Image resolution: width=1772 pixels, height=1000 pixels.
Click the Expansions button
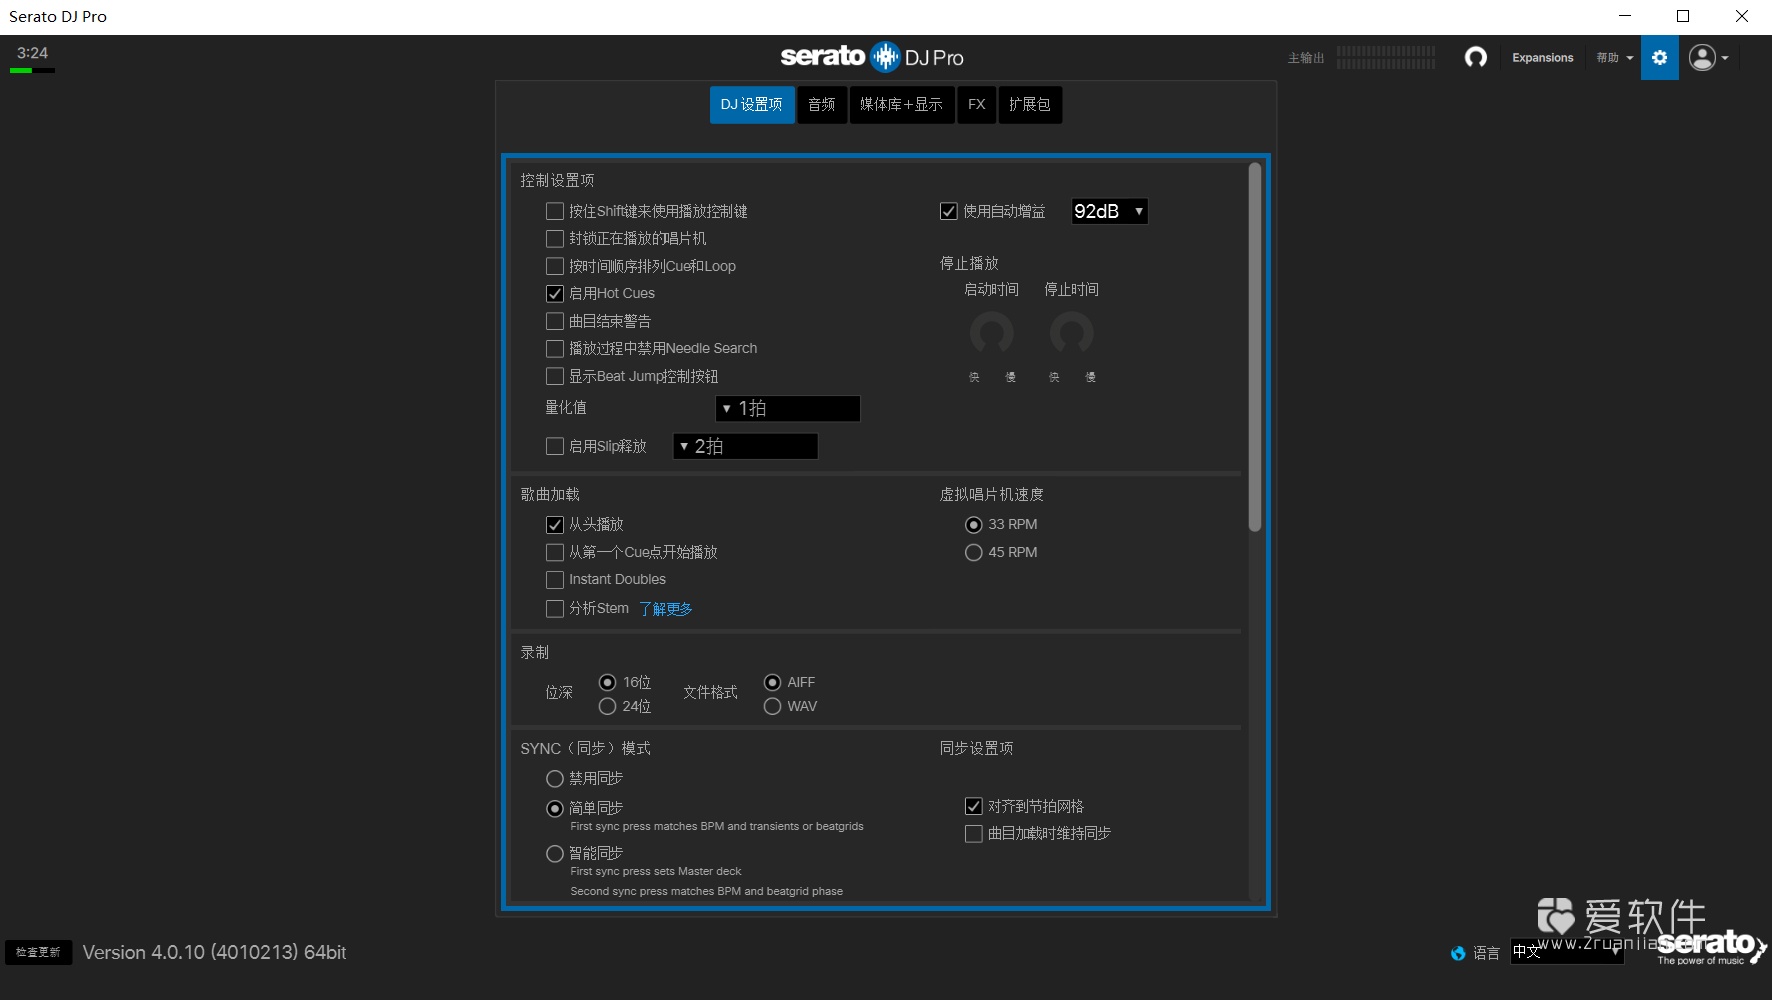pyautogui.click(x=1542, y=58)
